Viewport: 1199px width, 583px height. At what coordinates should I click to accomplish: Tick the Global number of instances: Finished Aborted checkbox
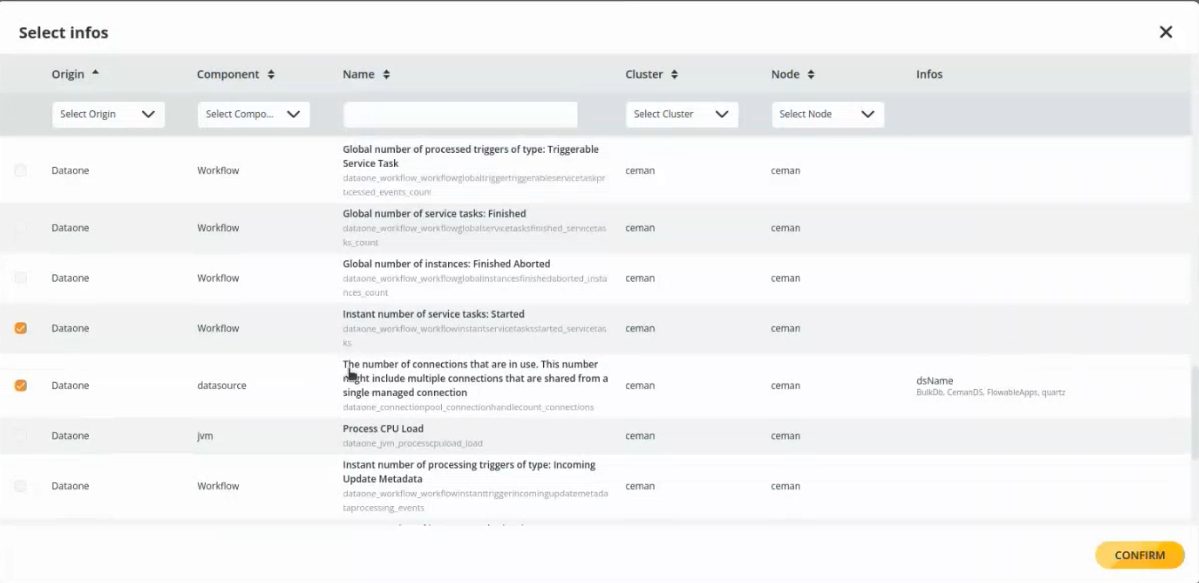pyautogui.click(x=20, y=278)
